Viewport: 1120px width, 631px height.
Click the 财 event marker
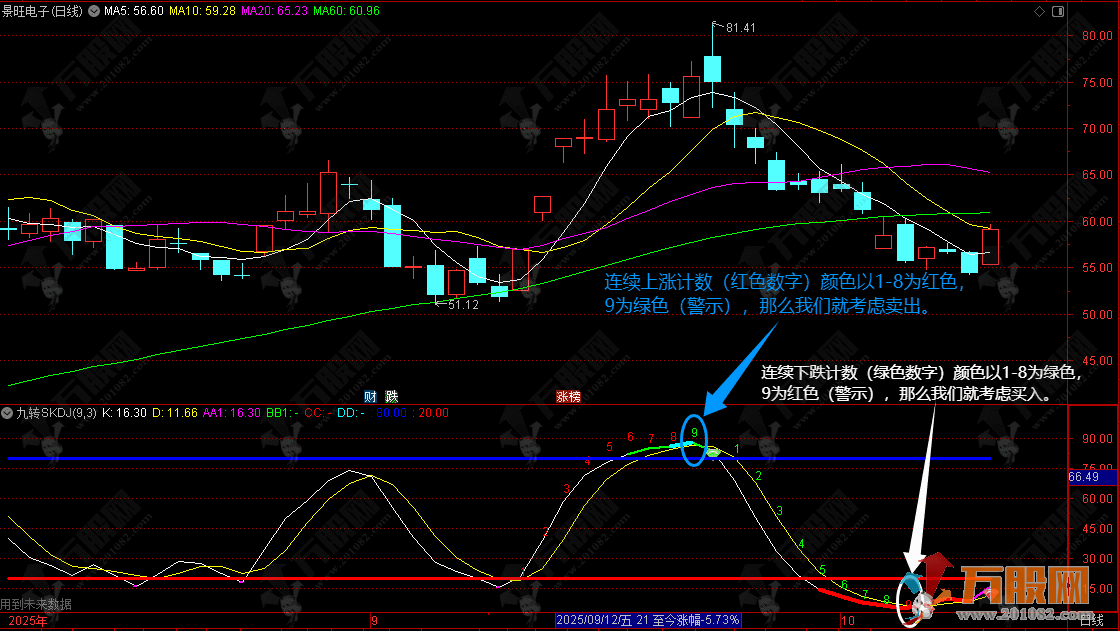point(369,396)
